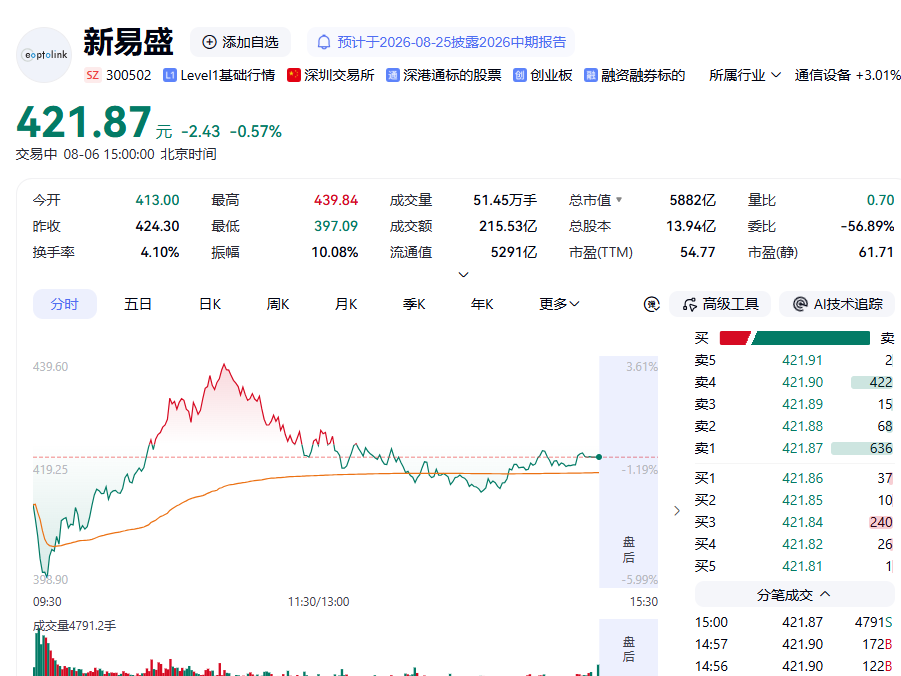Click the 量比 value 0.70

[880, 200]
